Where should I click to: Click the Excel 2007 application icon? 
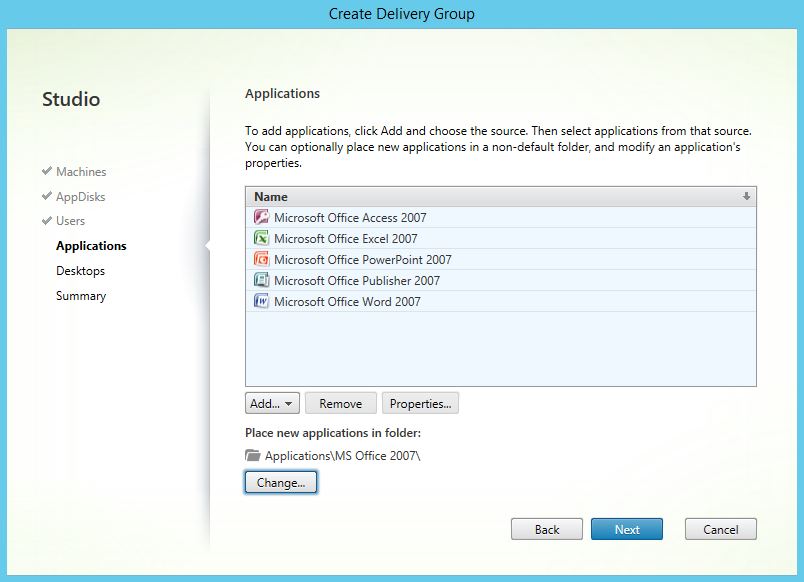tap(261, 239)
